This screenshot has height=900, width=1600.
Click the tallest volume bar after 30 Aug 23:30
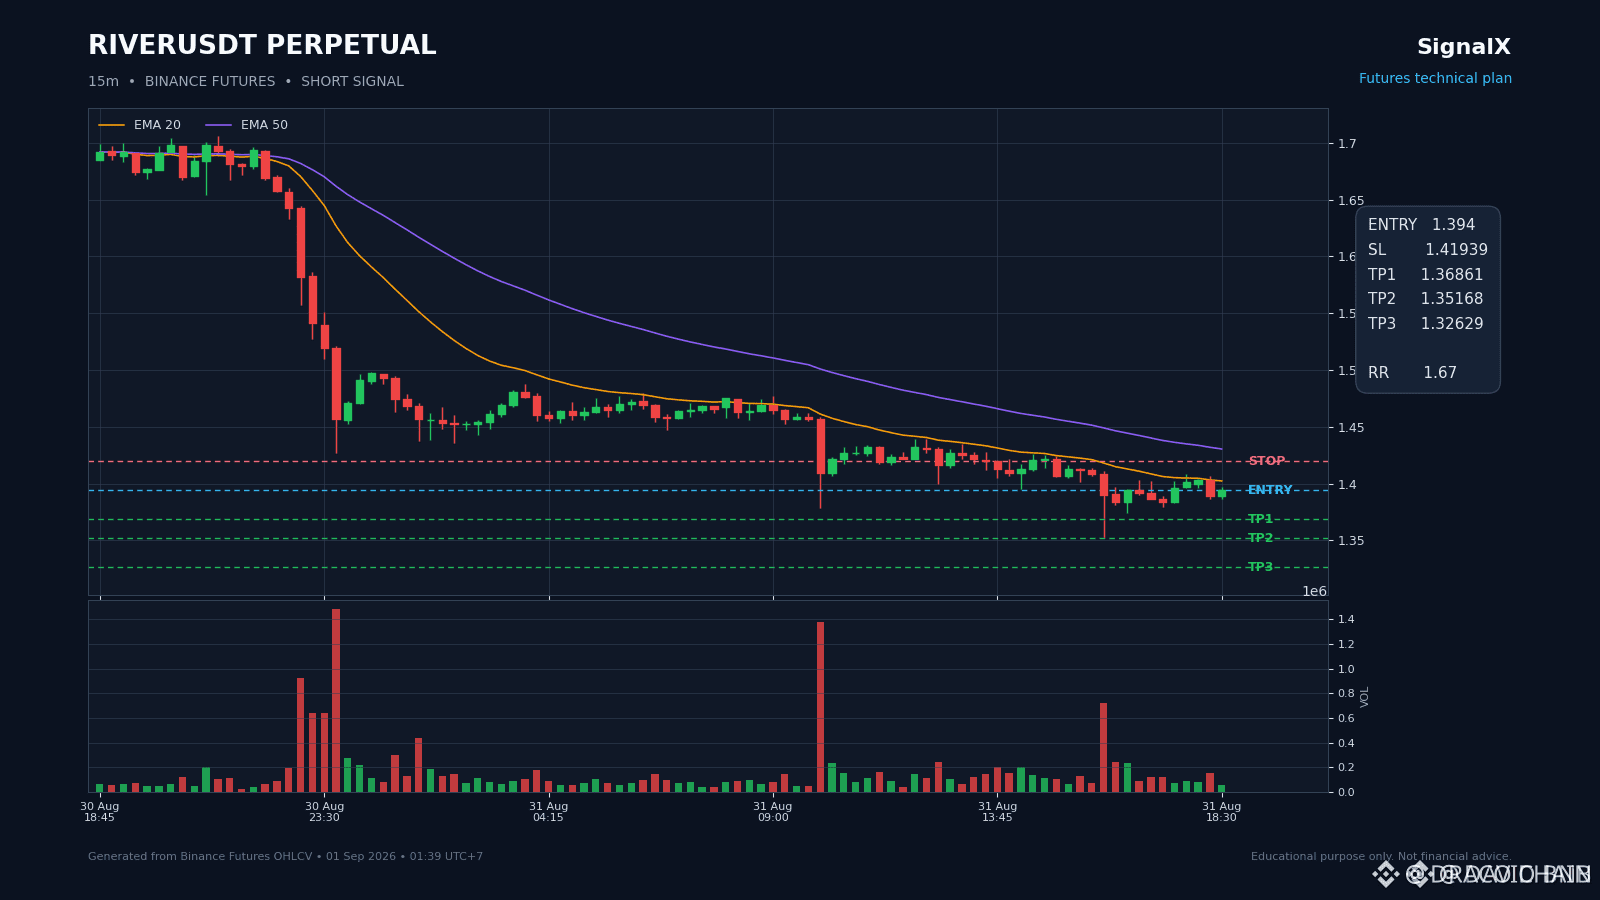(336, 700)
